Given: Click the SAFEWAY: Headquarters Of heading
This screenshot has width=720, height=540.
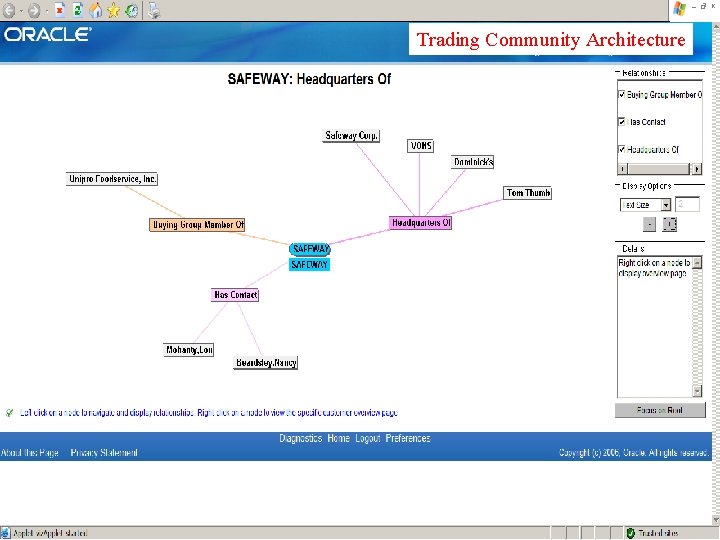Looking at the screenshot, I should coord(309,79).
